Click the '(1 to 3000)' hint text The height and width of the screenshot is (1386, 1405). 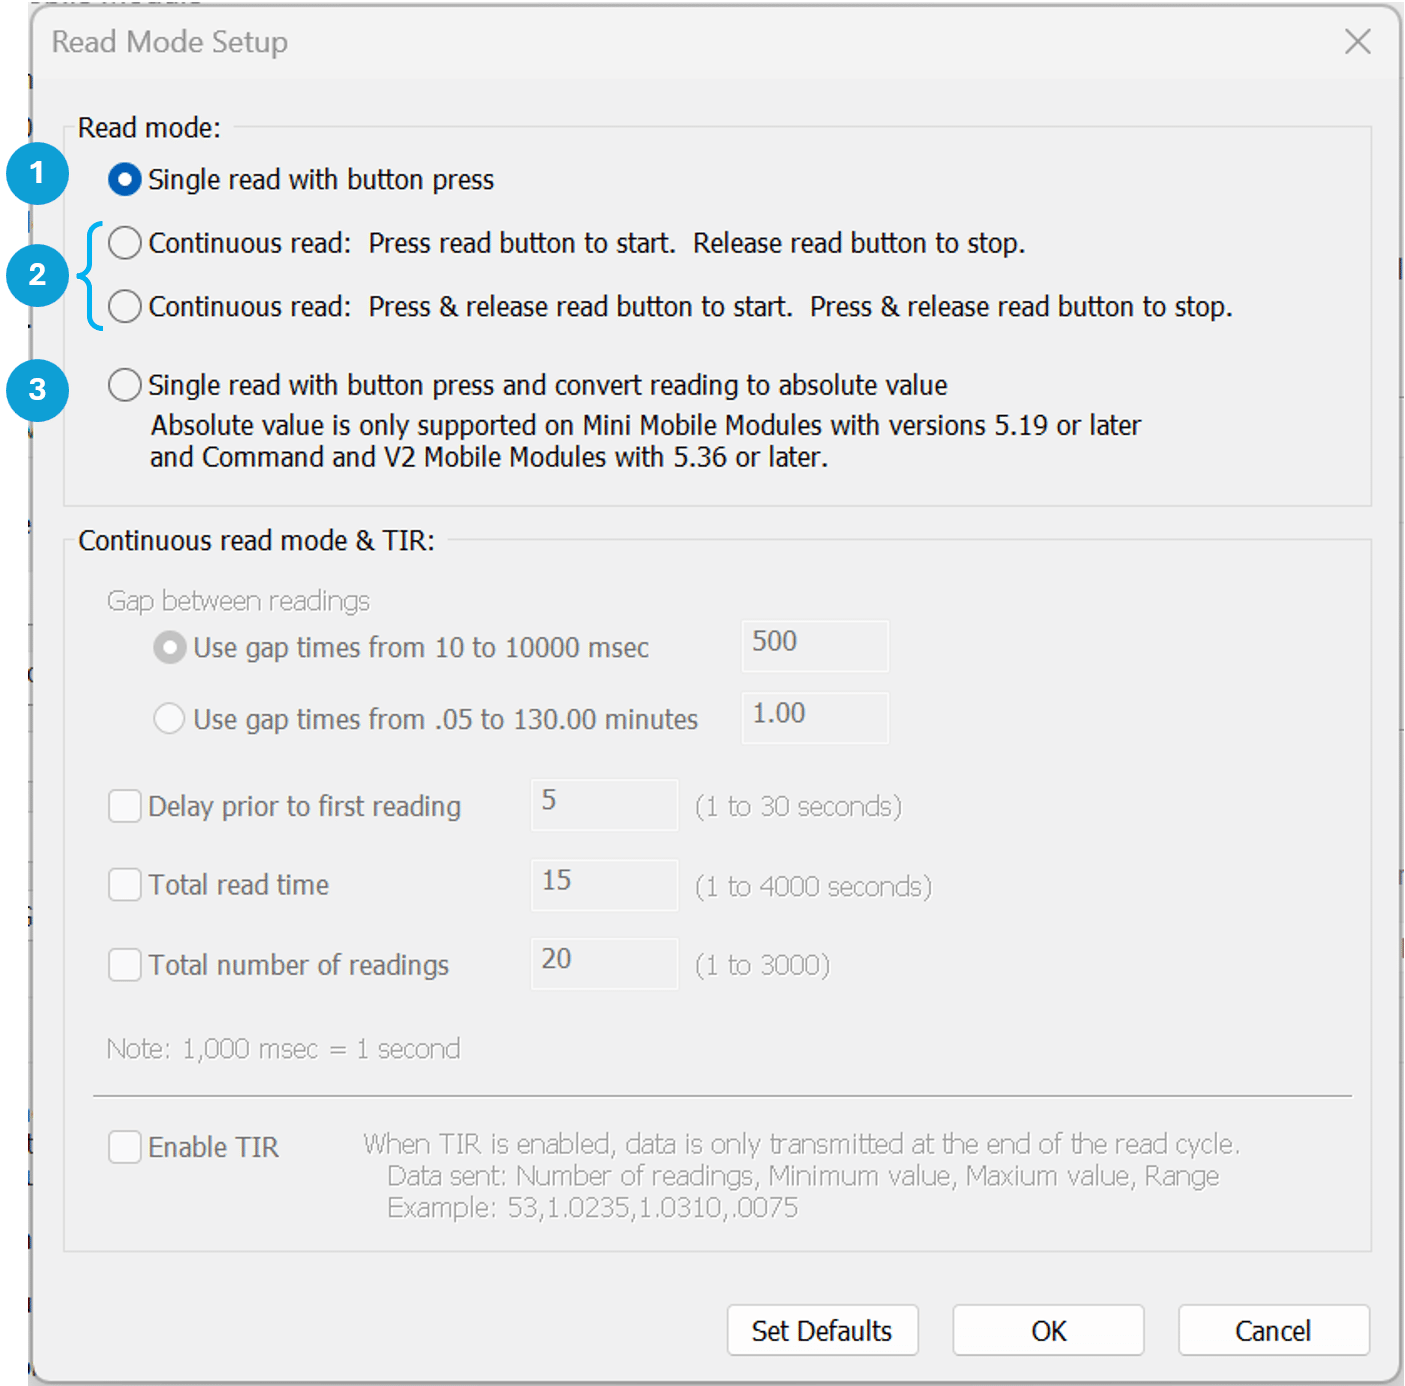click(x=763, y=966)
